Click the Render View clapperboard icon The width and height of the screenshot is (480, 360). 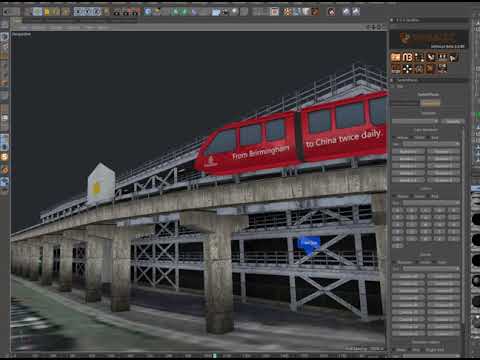(x=117, y=12)
